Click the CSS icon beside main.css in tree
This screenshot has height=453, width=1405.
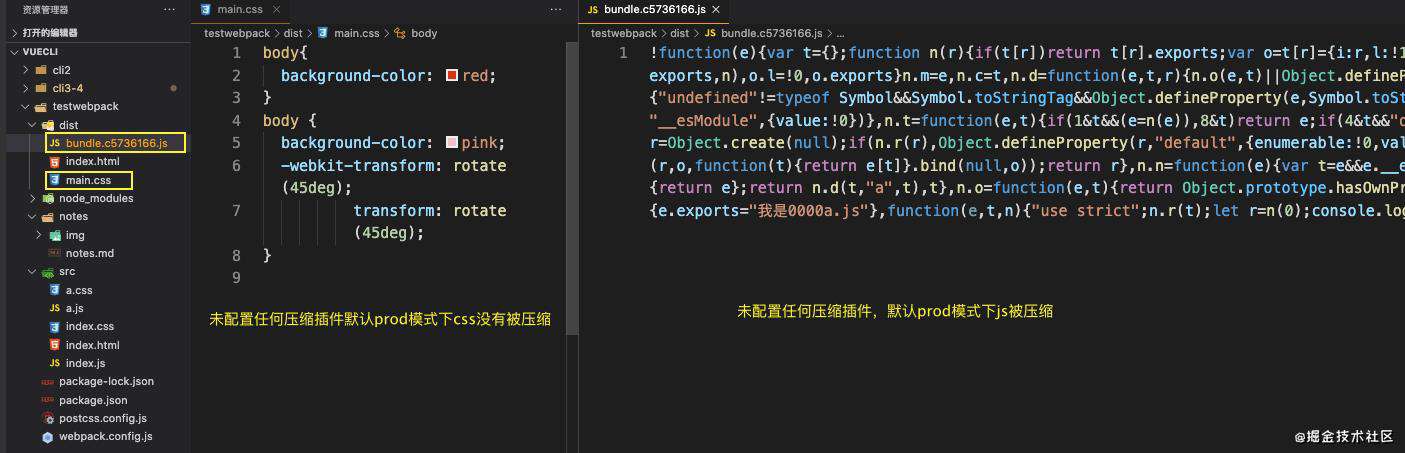click(x=54, y=180)
